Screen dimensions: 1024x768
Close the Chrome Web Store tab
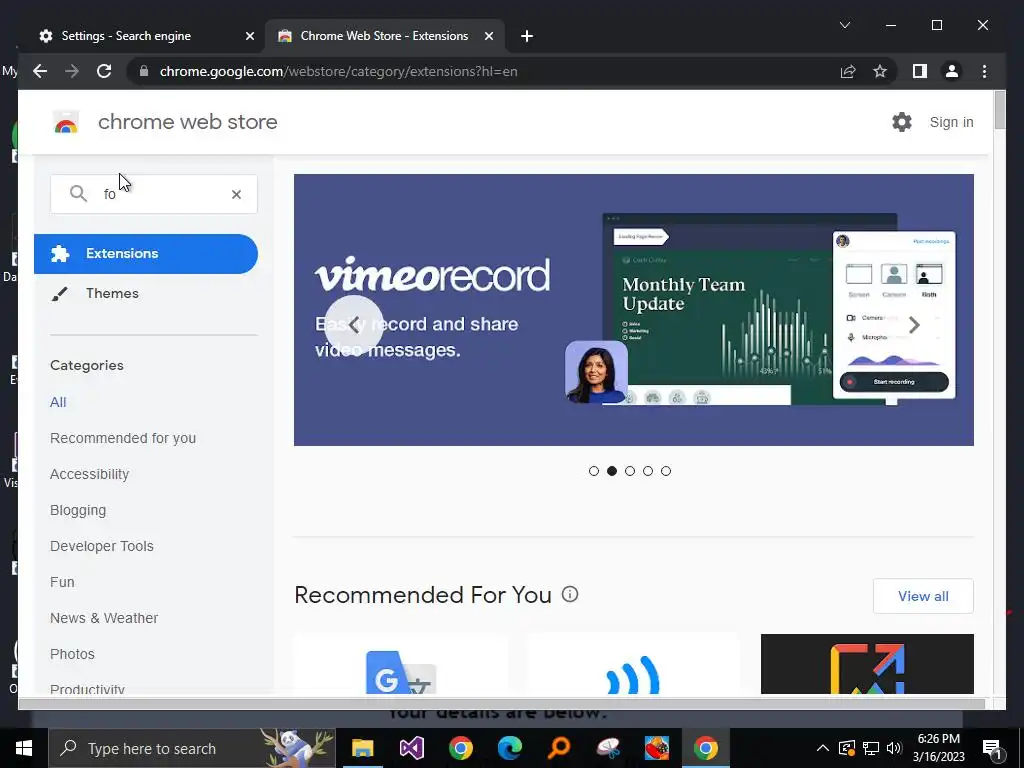(x=488, y=36)
